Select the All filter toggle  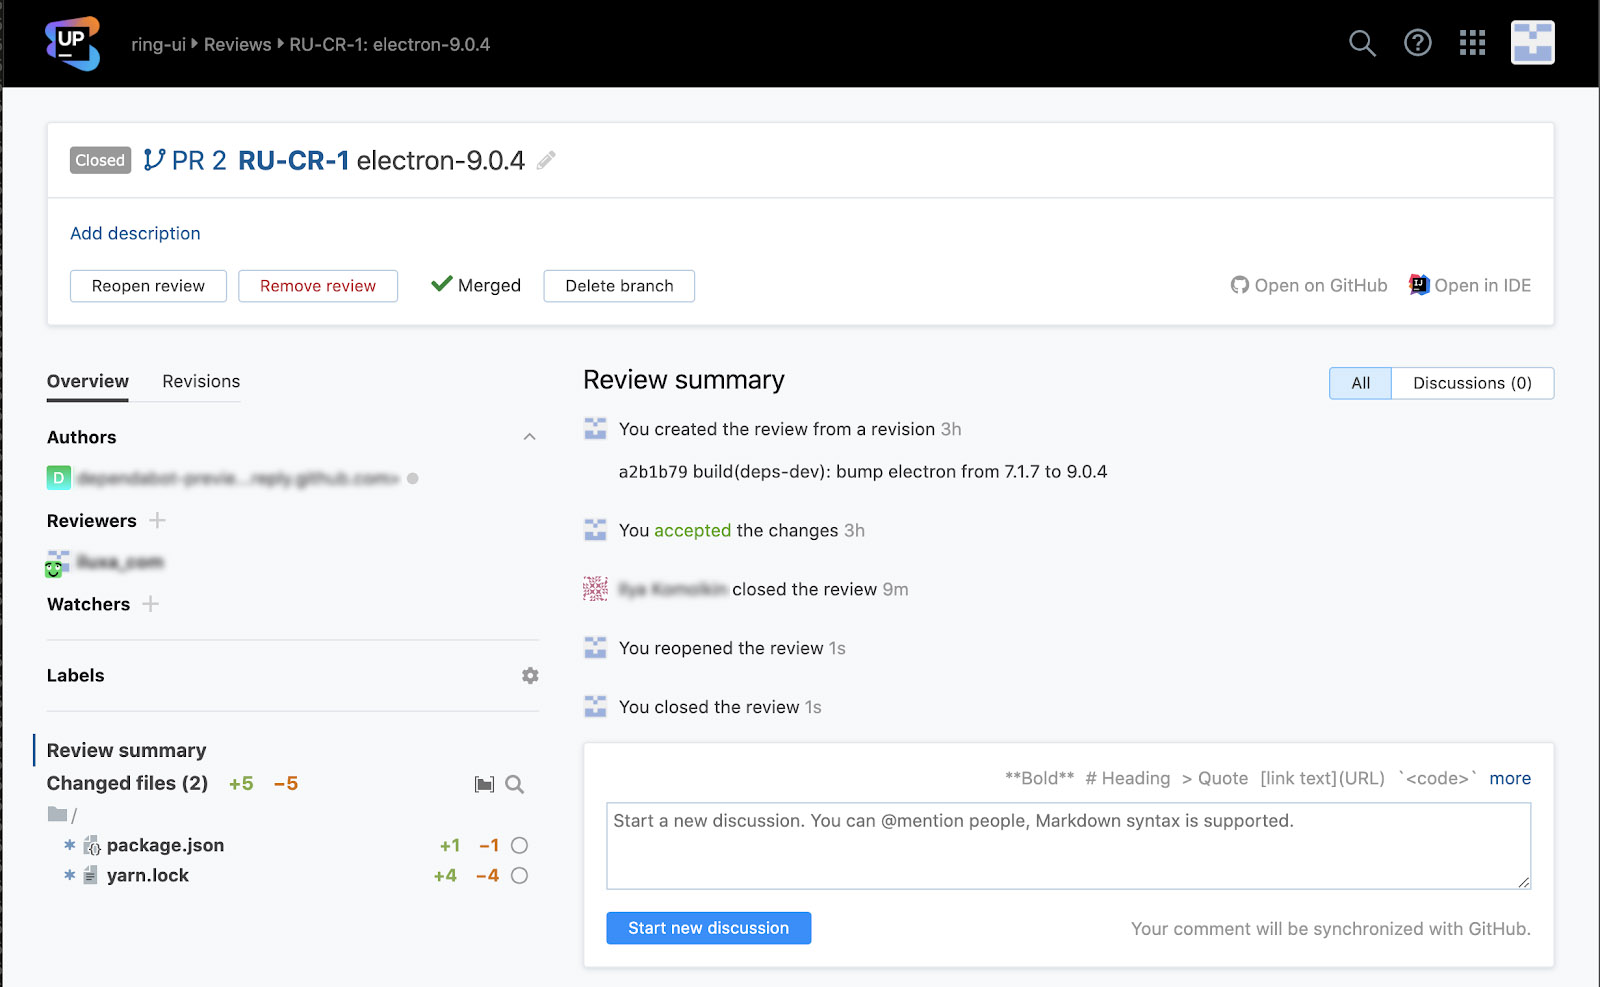(x=1360, y=383)
